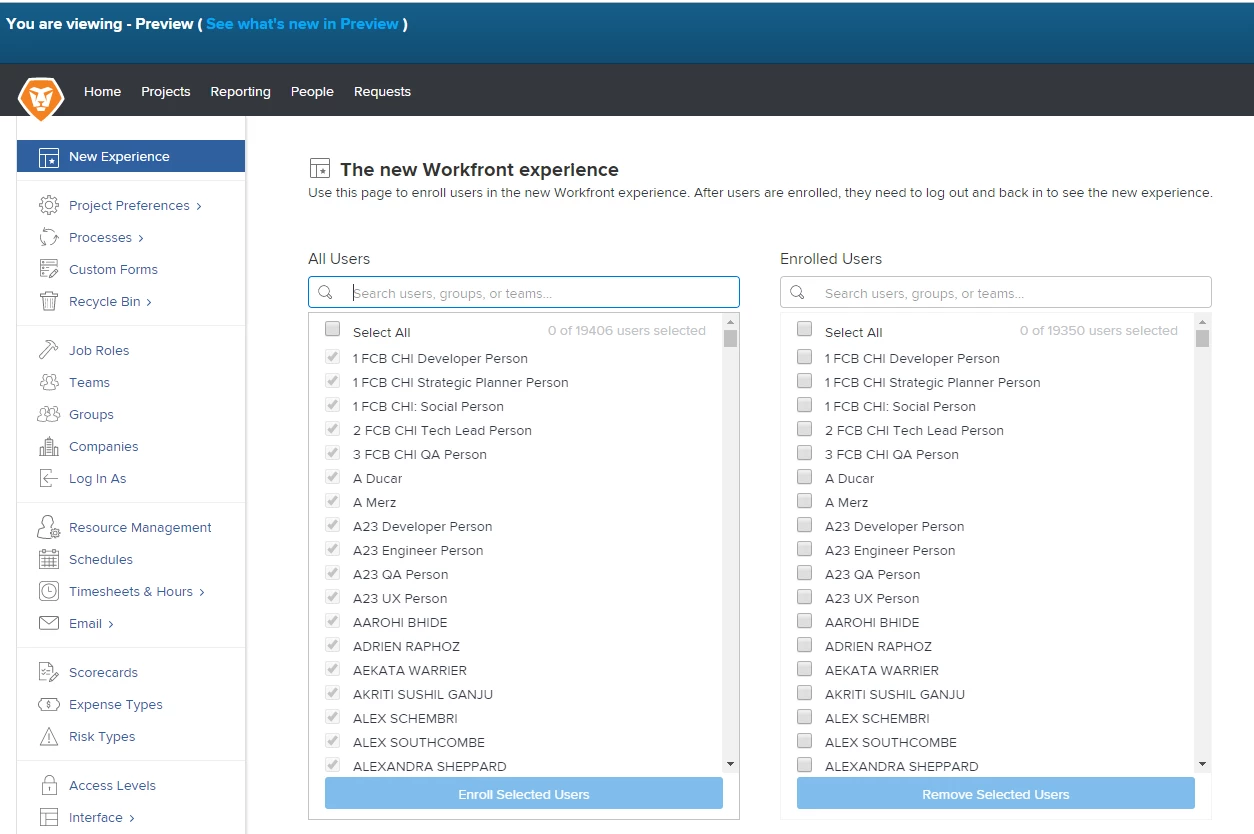The image size is (1254, 834).
Task: Click the New Experience sidebar icon
Action: [x=48, y=157]
